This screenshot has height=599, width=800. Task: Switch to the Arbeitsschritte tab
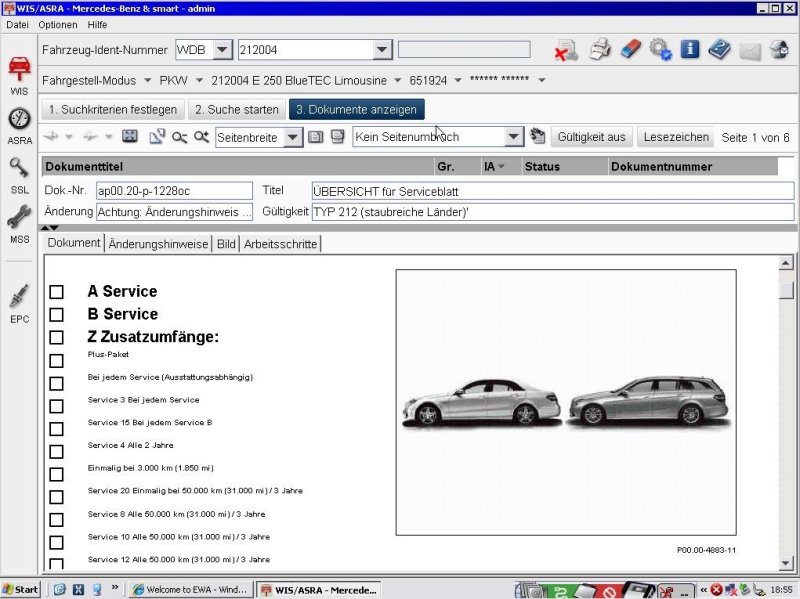[281, 244]
